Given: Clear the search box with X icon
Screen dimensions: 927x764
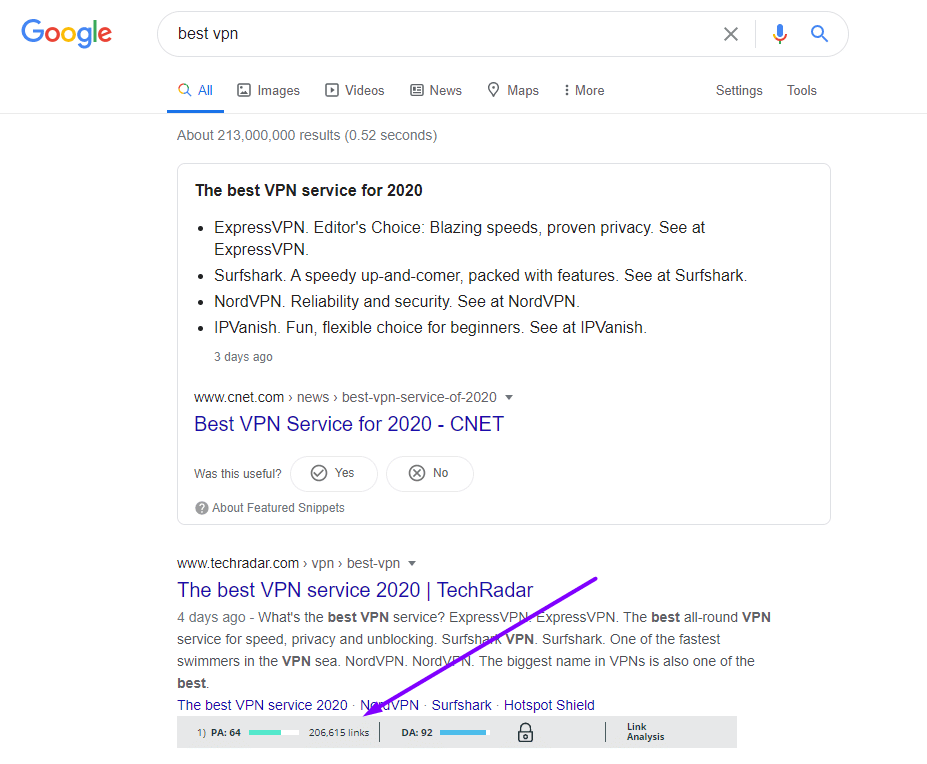Looking at the screenshot, I should 731,34.
